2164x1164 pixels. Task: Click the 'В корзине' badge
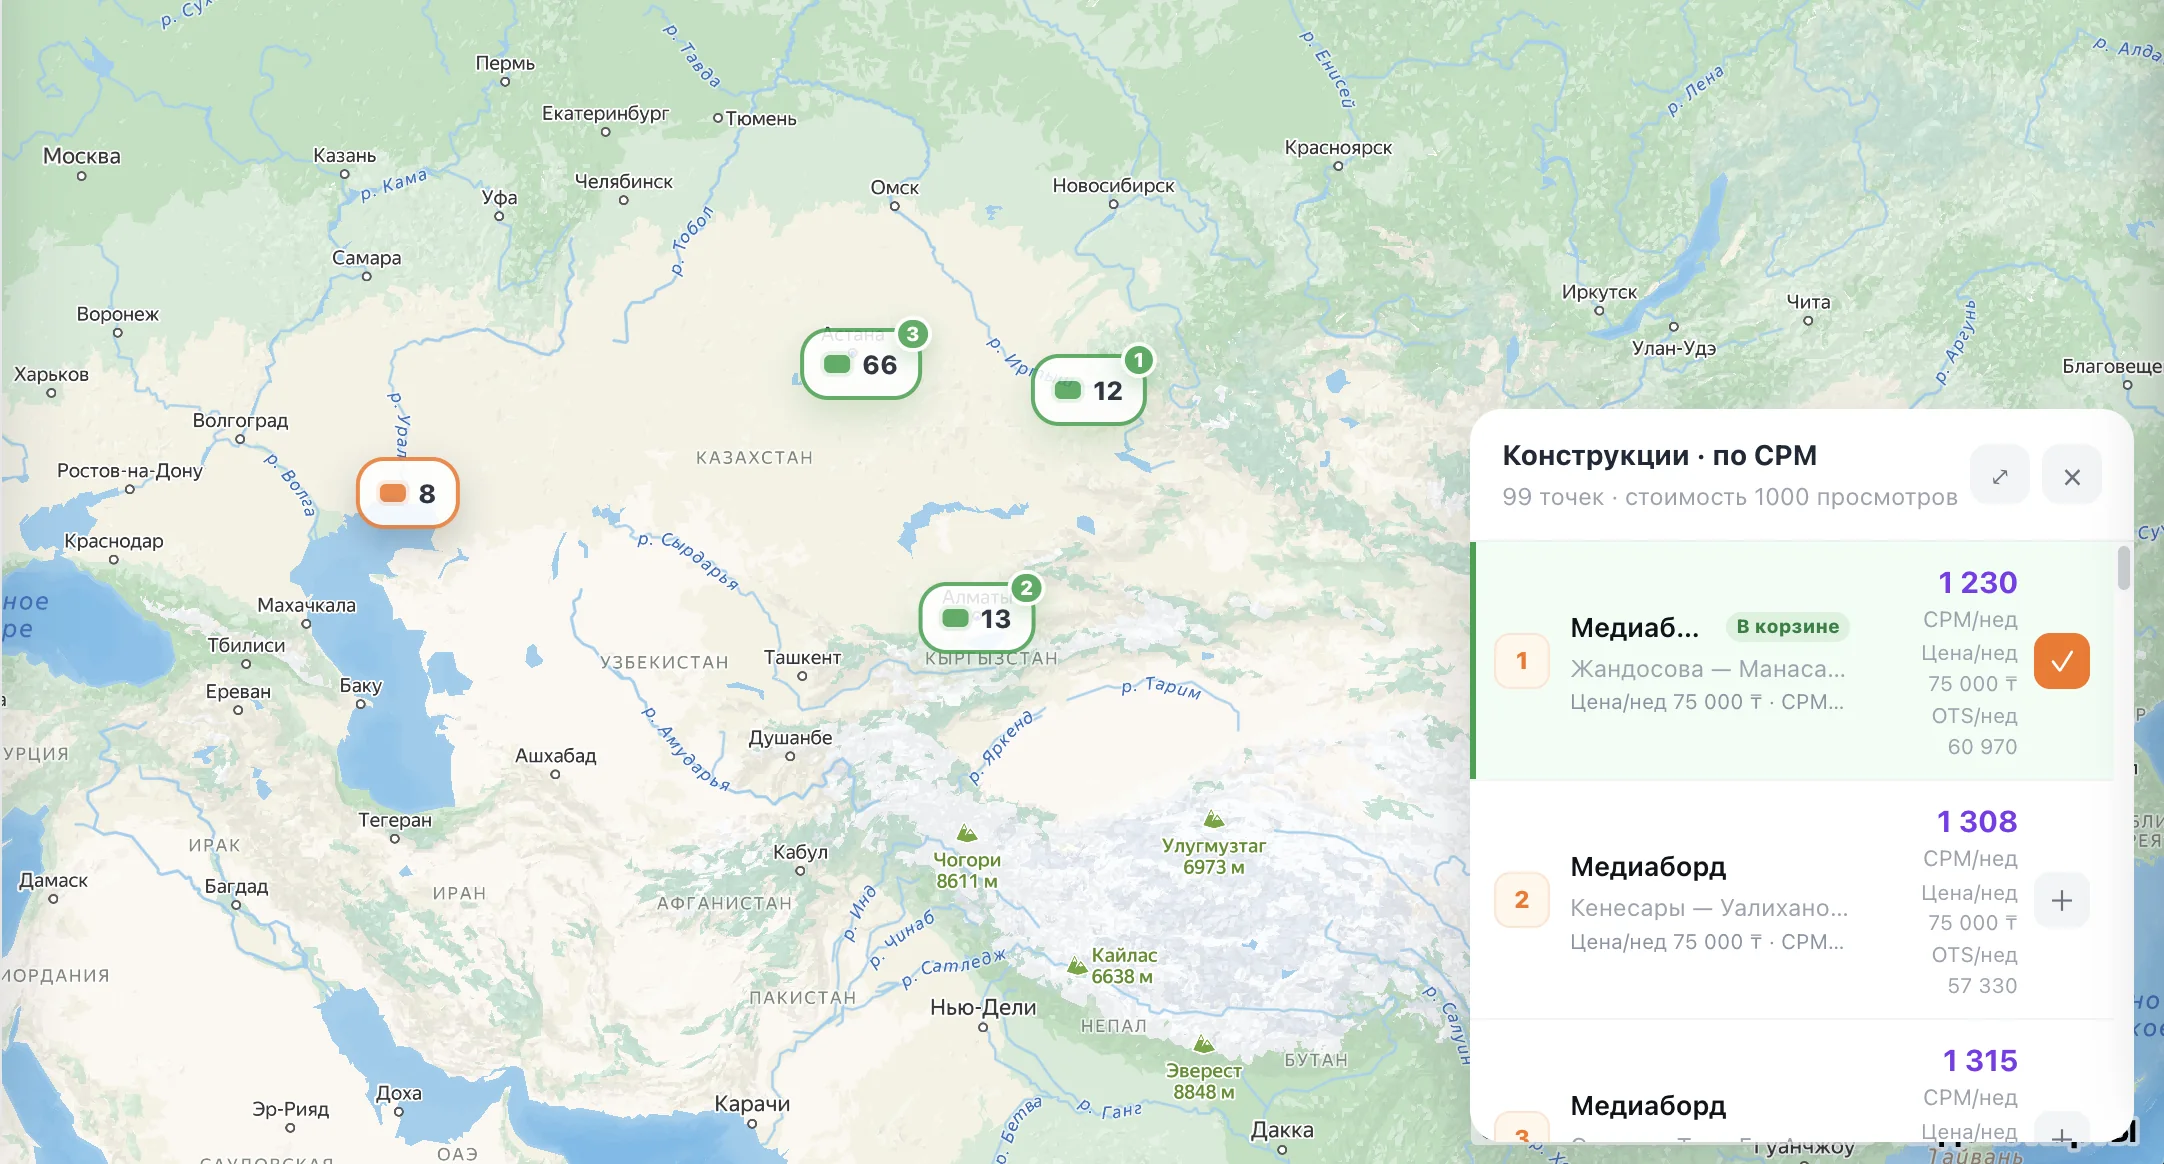tap(1788, 627)
